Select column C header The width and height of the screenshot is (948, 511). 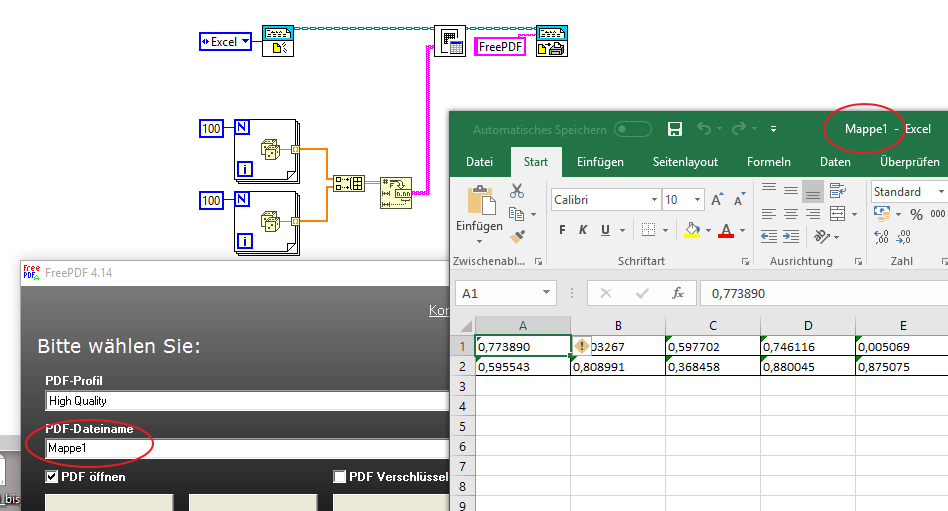click(713, 325)
